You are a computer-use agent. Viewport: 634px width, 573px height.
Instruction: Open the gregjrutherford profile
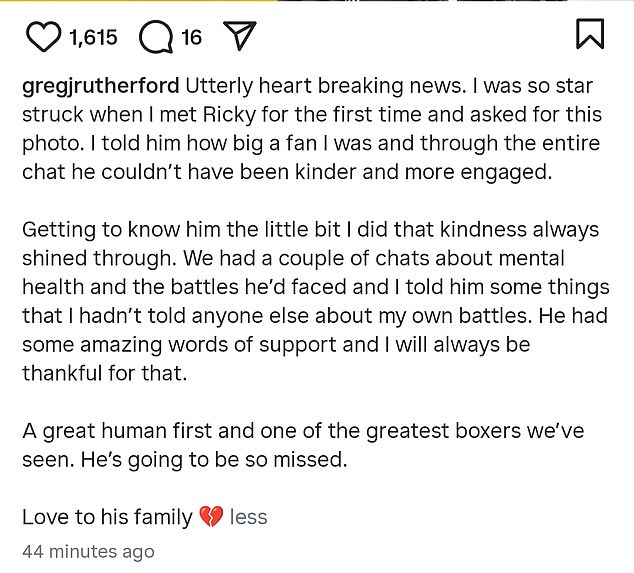coord(101,86)
